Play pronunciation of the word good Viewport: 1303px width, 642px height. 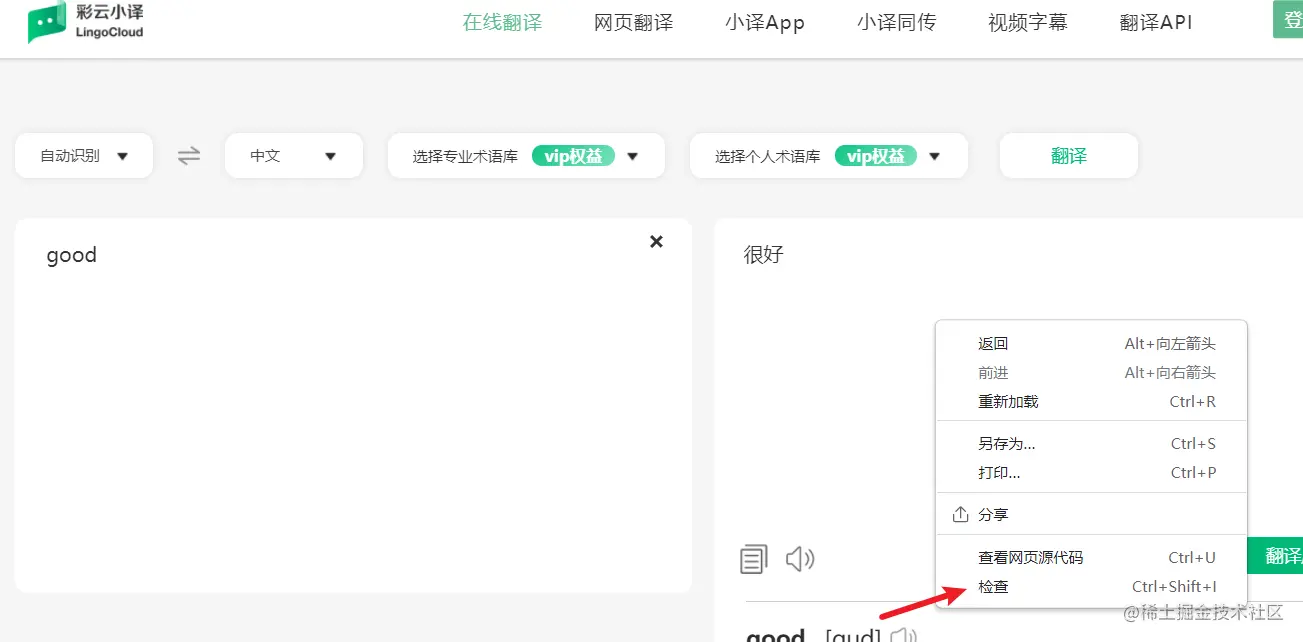pyautogui.click(x=903, y=636)
